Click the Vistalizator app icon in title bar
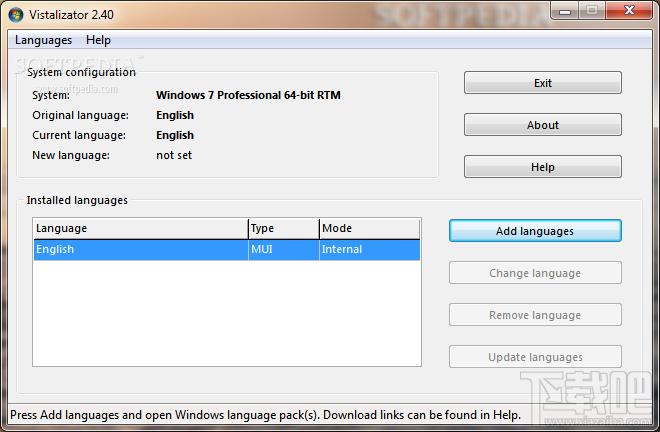660x432 pixels. click(x=16, y=15)
